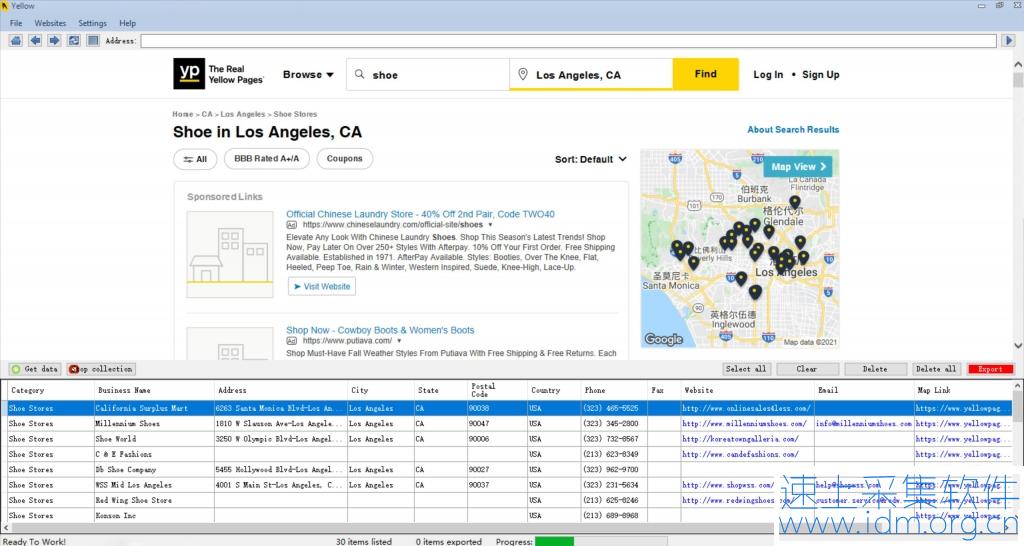Click the Stop collection button
This screenshot has width=1024, height=546.
101,369
